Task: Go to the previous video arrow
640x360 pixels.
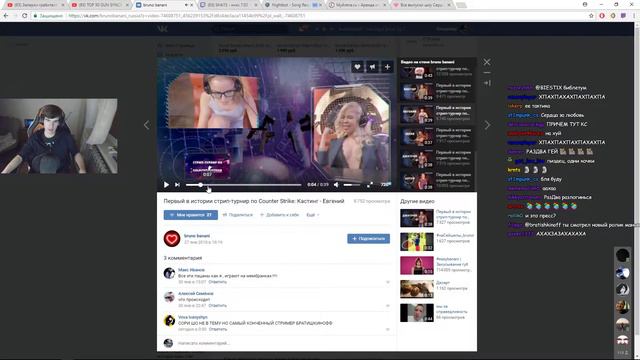Action: (x=147, y=125)
